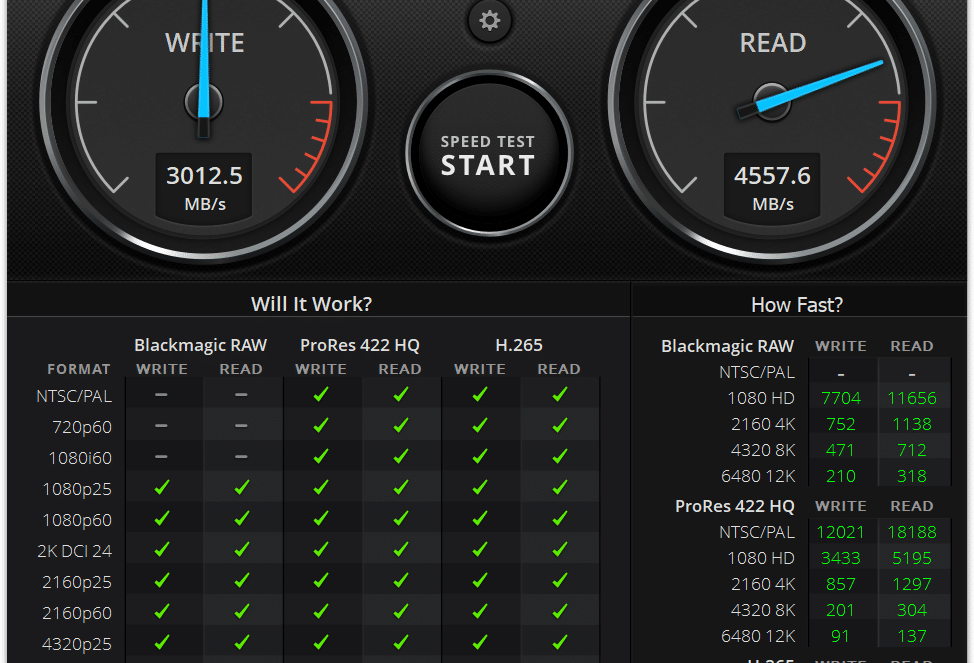Viewport: 974px width, 663px height.
Task: Select Blackmagic RAW 1080 HD write value 7704
Action: tap(840, 398)
